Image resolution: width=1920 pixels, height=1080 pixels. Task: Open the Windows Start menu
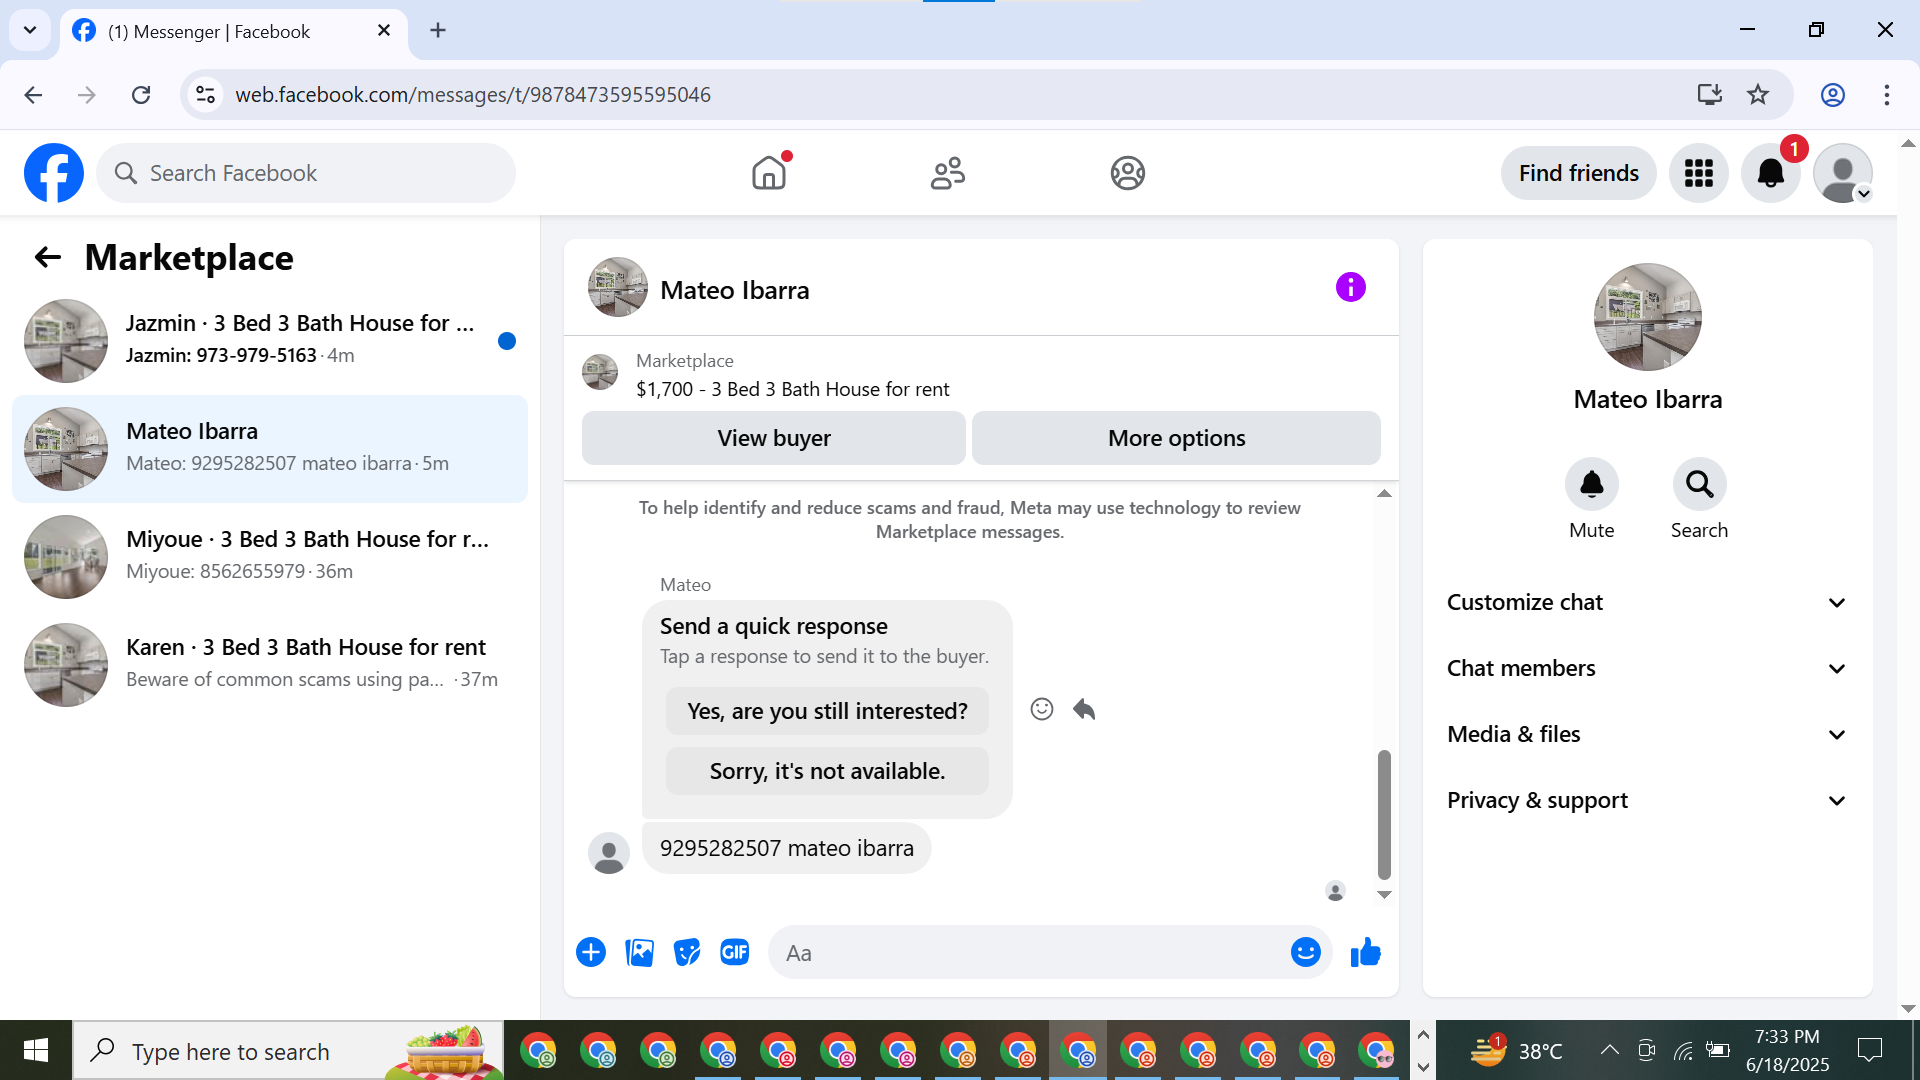click(36, 1050)
